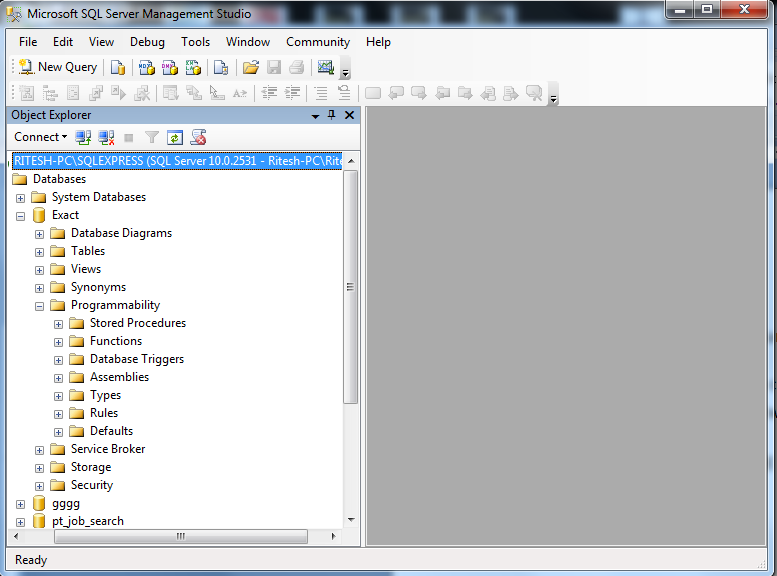
Task: Select the Views tree item
Action: point(86,269)
